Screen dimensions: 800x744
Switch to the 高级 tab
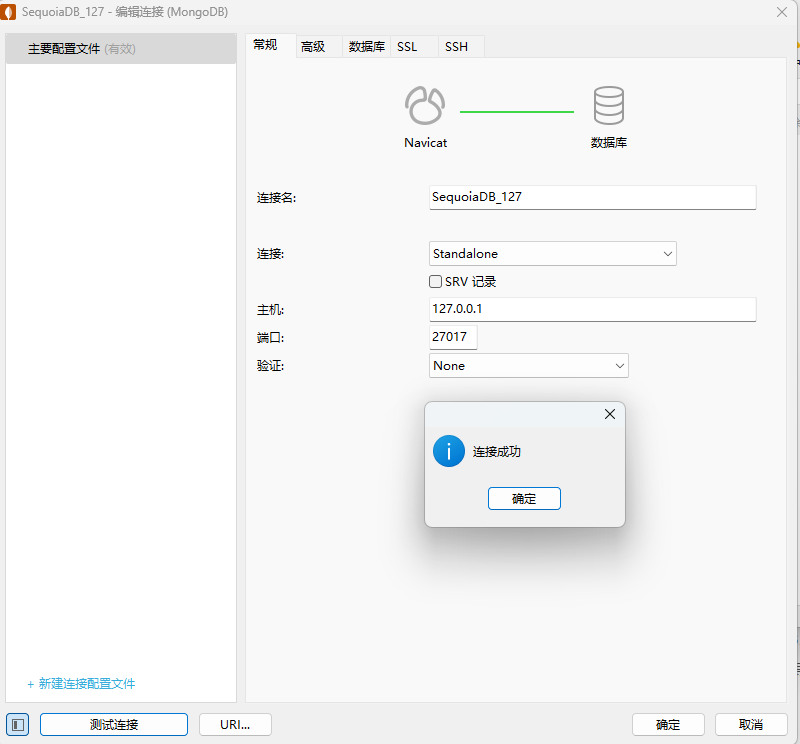click(313, 46)
